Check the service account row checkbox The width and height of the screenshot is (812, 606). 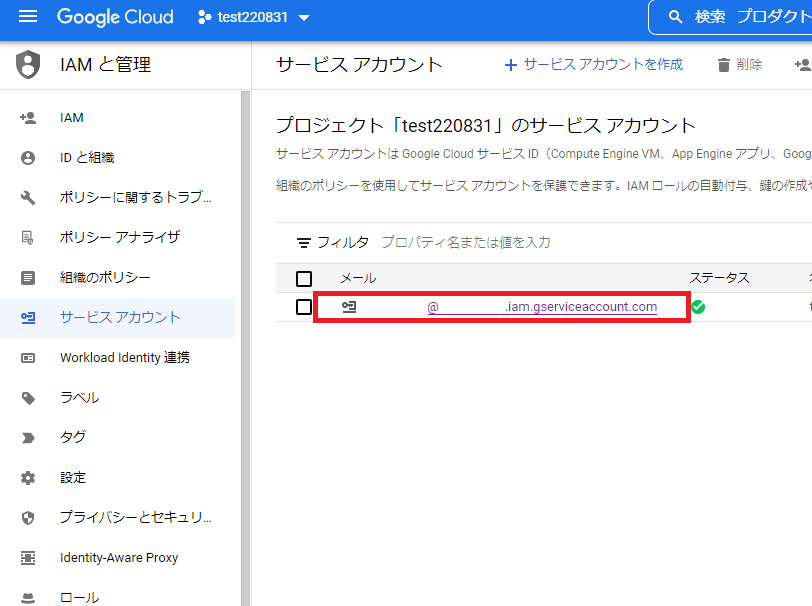[x=304, y=307]
